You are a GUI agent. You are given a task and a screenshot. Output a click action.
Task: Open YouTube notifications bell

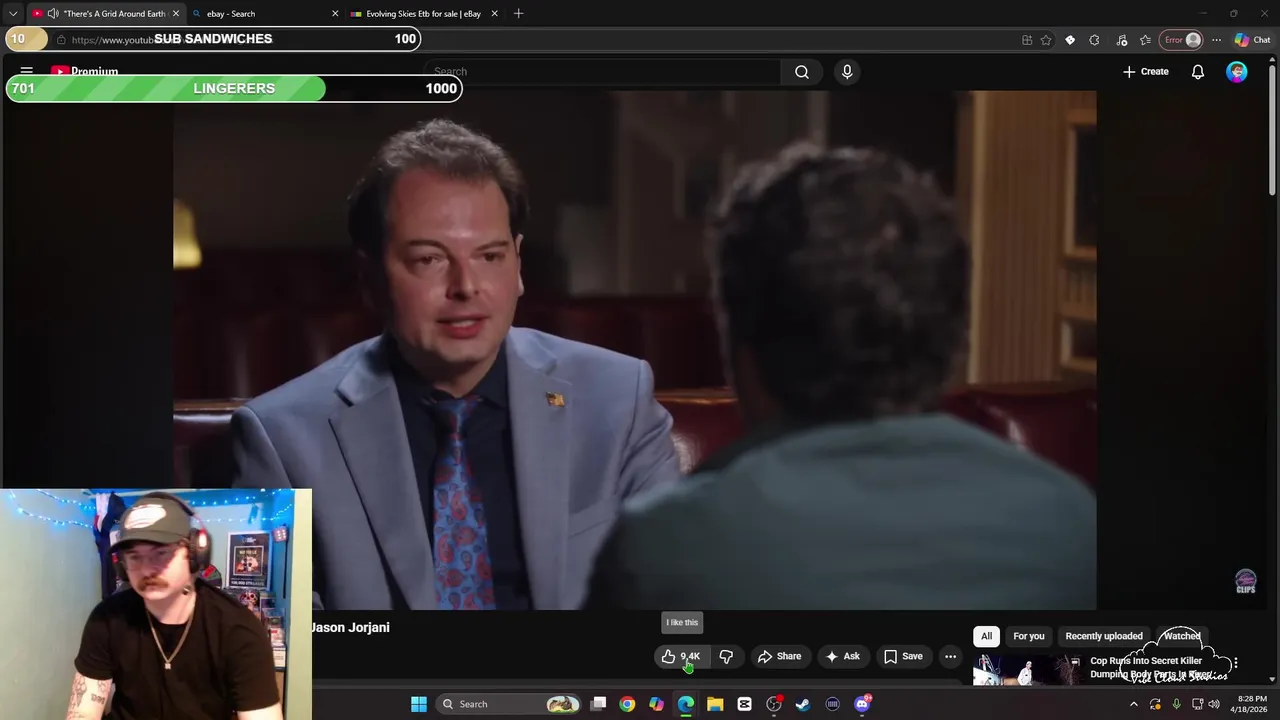click(x=1197, y=71)
